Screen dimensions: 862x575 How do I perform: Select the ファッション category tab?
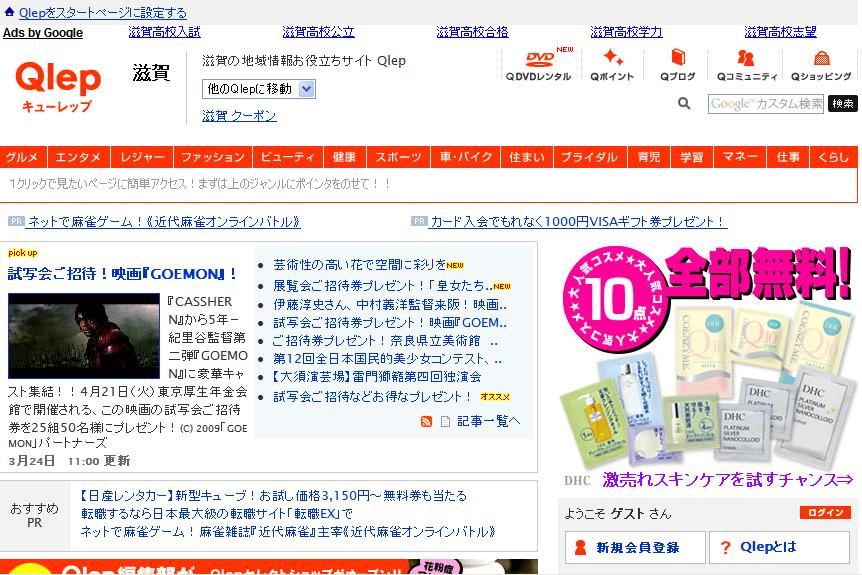click(213, 157)
